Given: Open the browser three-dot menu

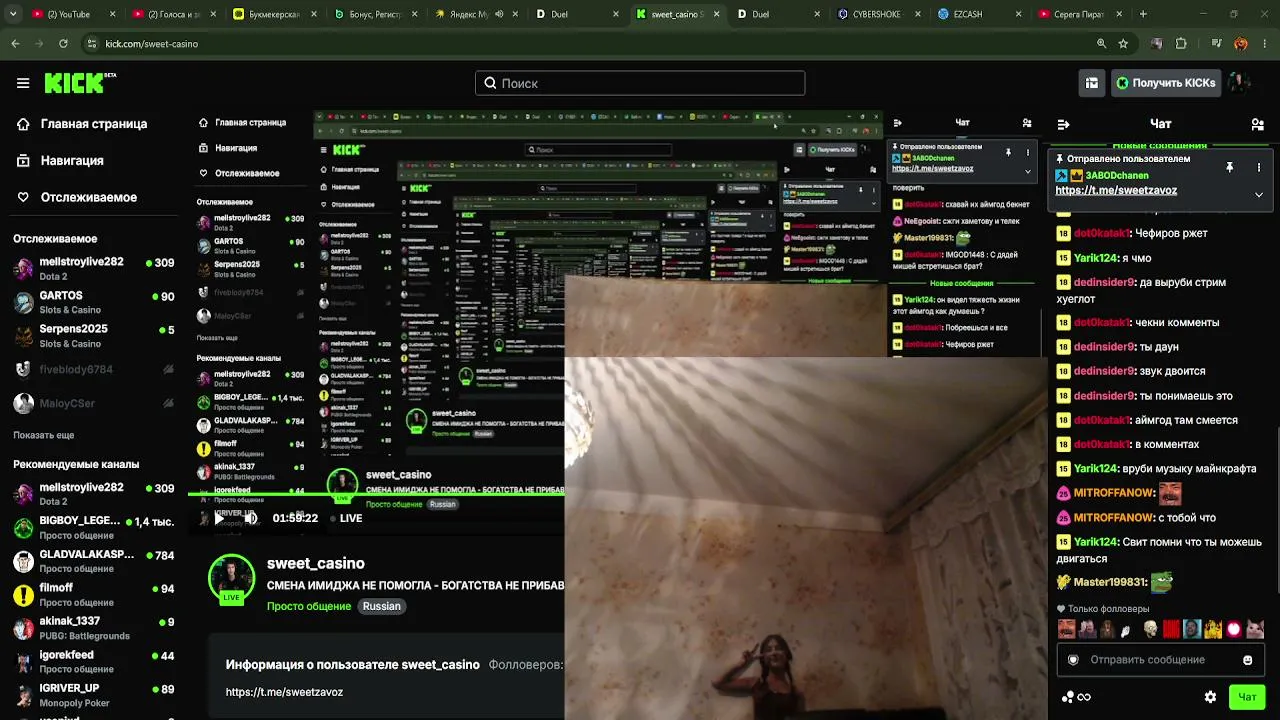Looking at the screenshot, I should [1265, 44].
